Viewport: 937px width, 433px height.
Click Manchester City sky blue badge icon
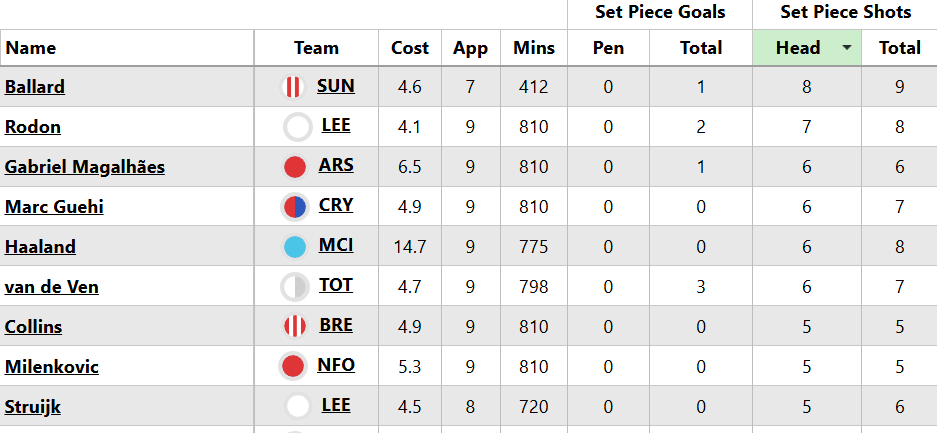click(x=295, y=247)
